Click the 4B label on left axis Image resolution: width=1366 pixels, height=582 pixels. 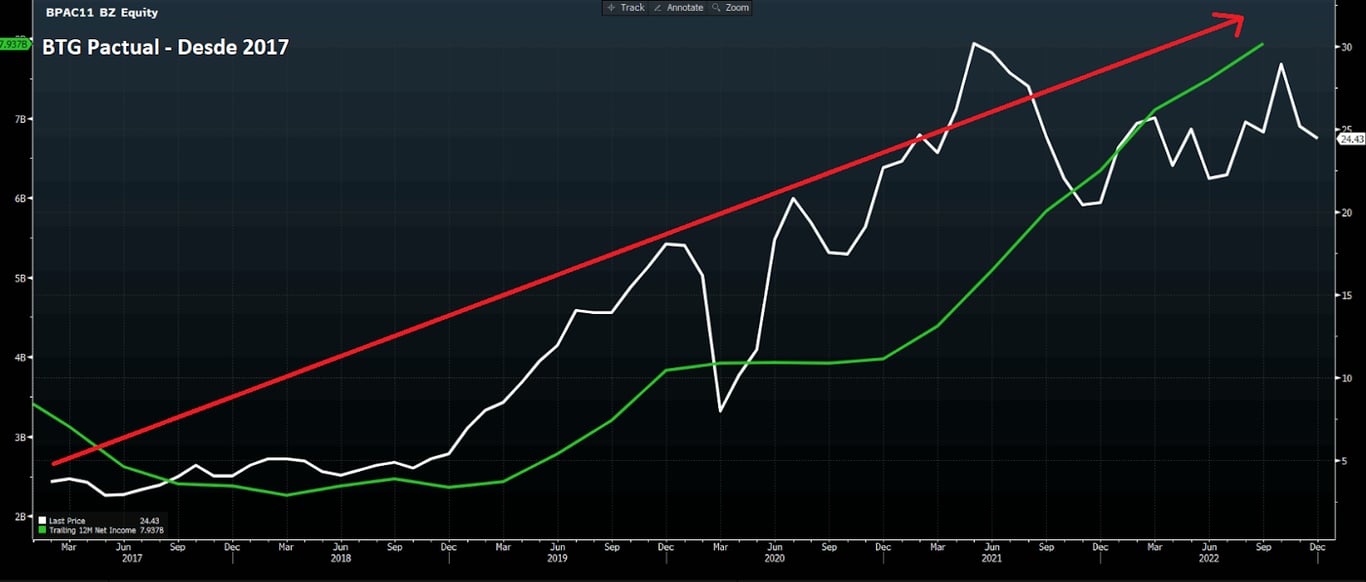click(21, 357)
